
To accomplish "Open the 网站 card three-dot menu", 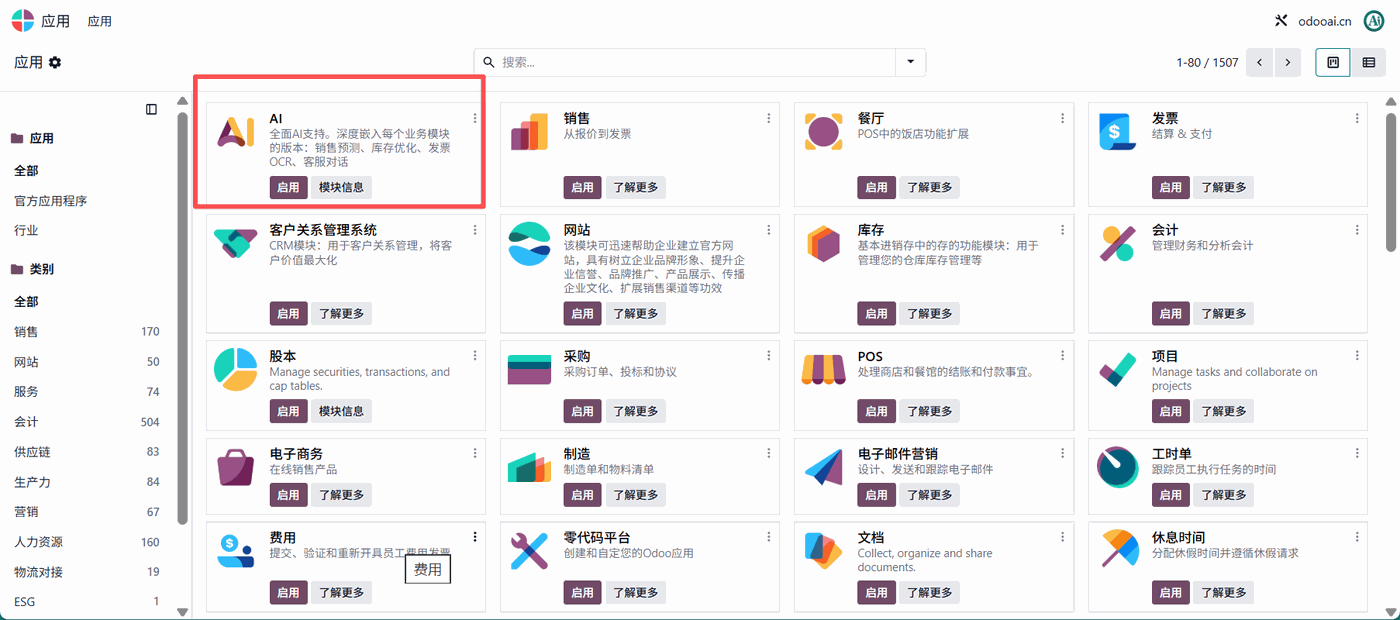I will coord(769,230).
